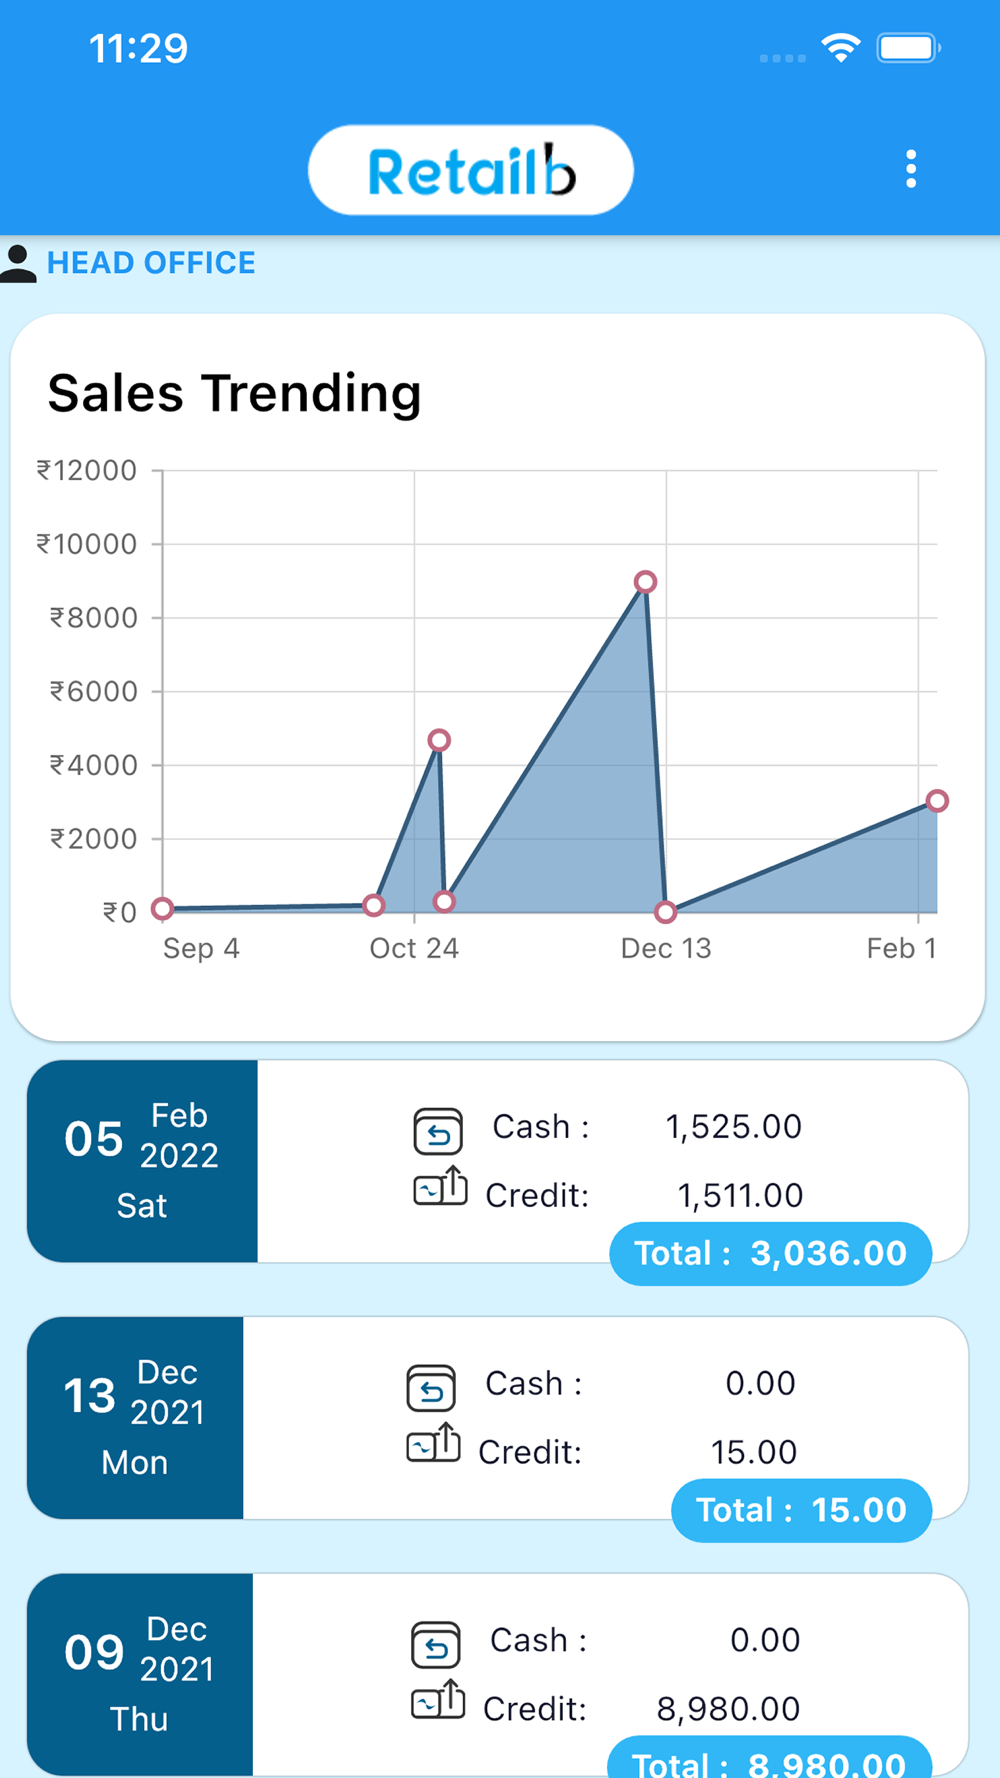Select the chart point near ₹4700 peak
Image resolution: width=1000 pixels, height=1778 pixels.
[439, 740]
